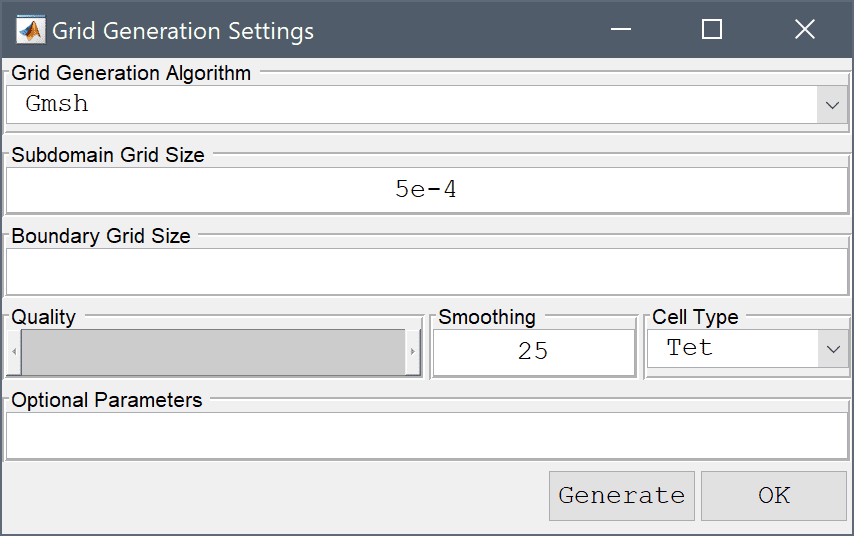The image size is (854, 536).
Task: Click the Smoothing panel label
Action: pos(487,317)
